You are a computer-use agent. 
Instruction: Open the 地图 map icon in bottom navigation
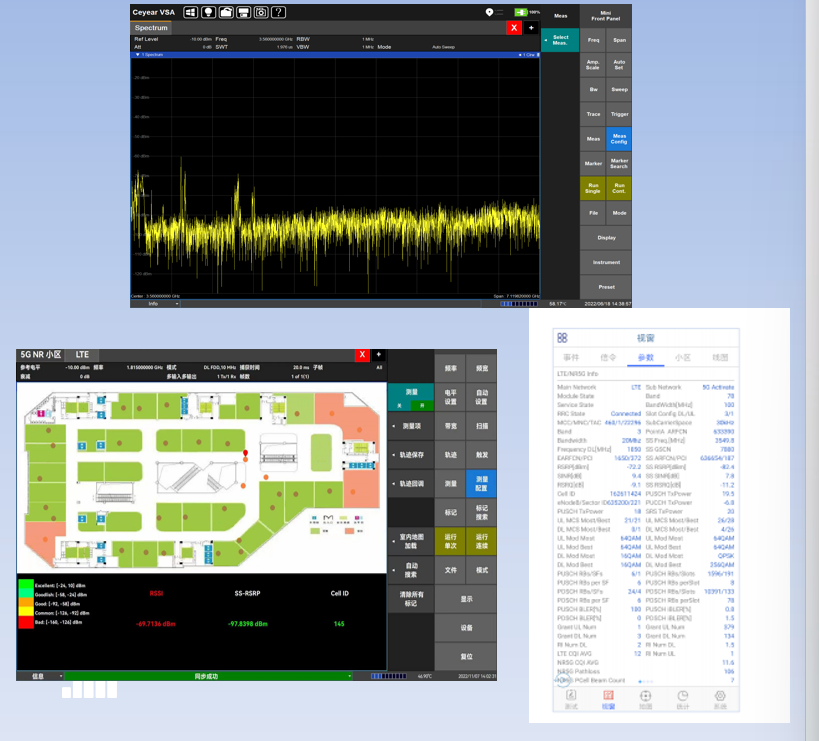pyautogui.click(x=645, y=699)
